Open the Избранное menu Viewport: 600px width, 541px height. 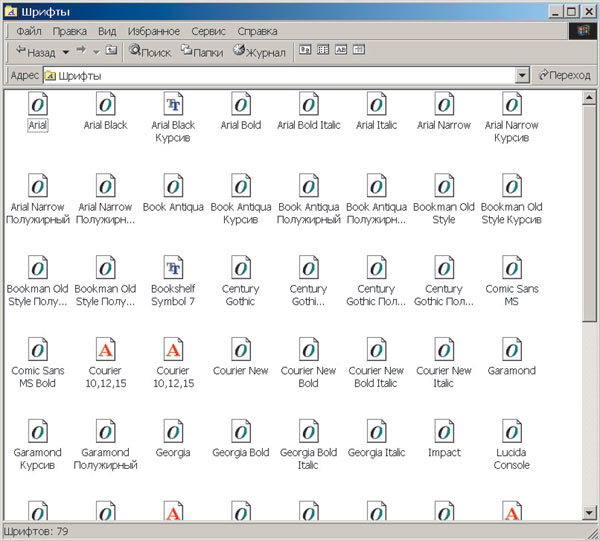[x=153, y=31]
